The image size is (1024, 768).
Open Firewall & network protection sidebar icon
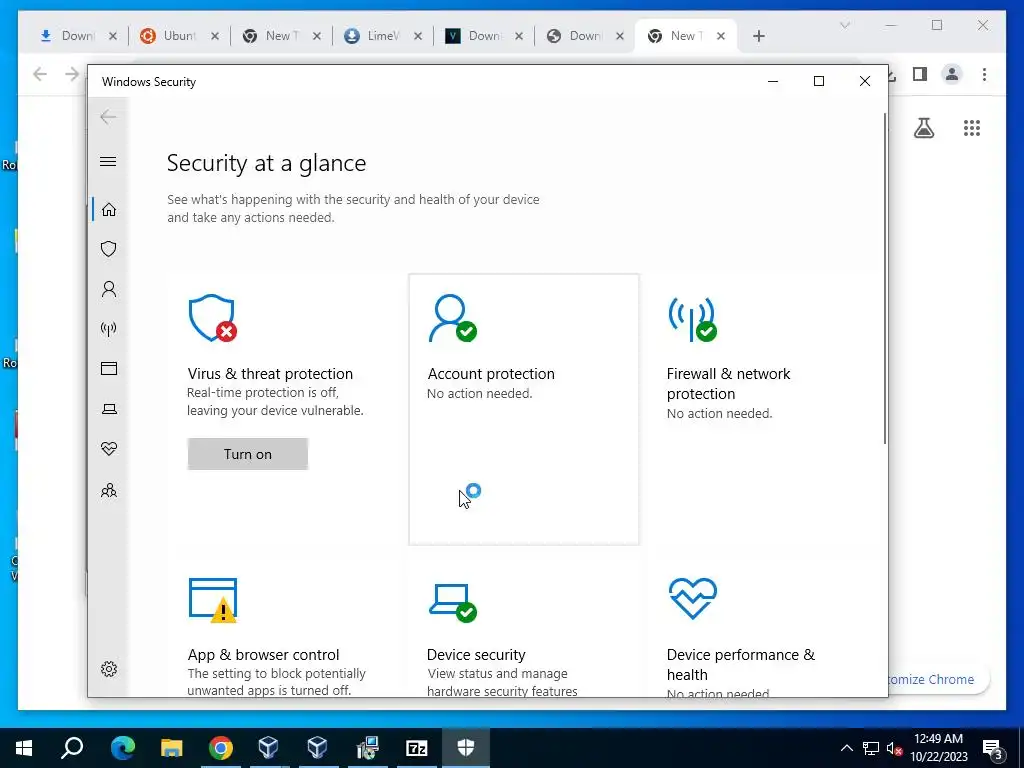(109, 328)
